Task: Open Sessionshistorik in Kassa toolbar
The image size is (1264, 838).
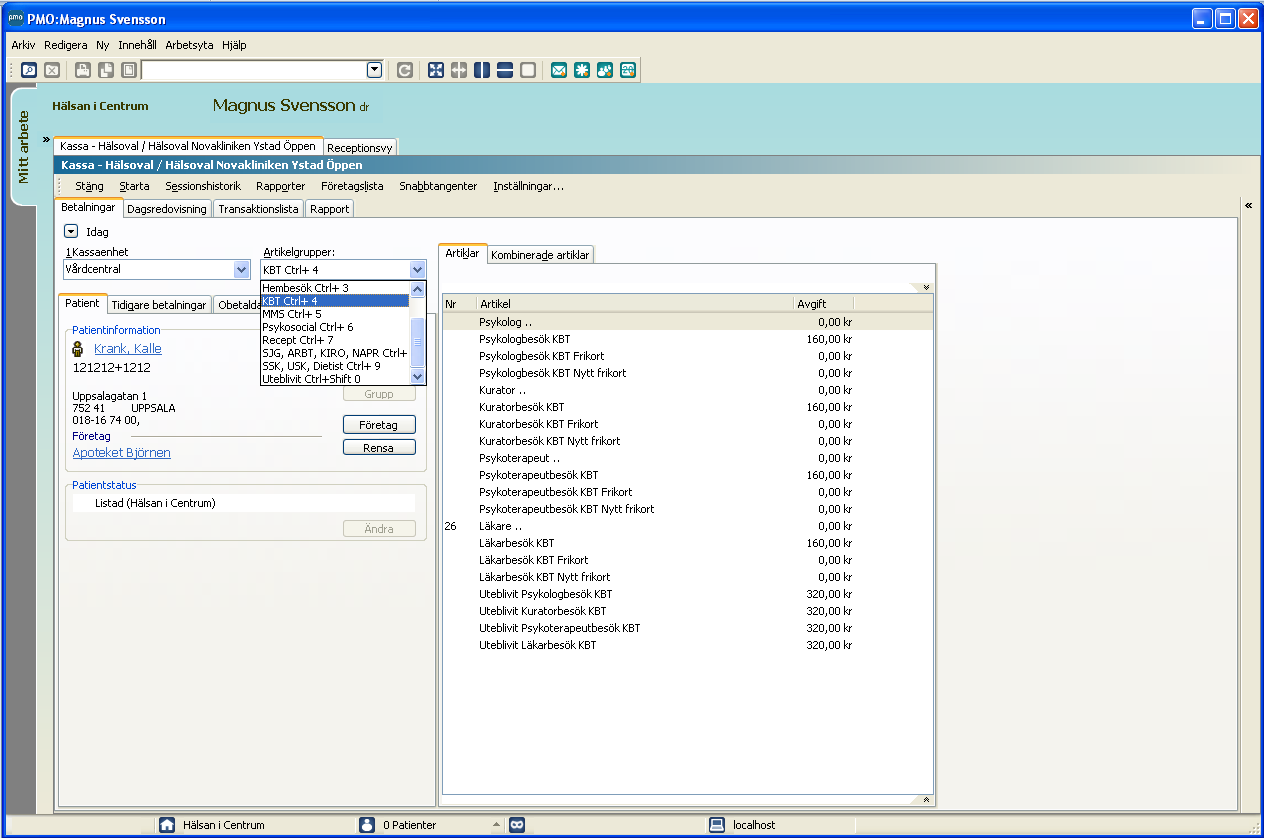Action: tap(203, 186)
